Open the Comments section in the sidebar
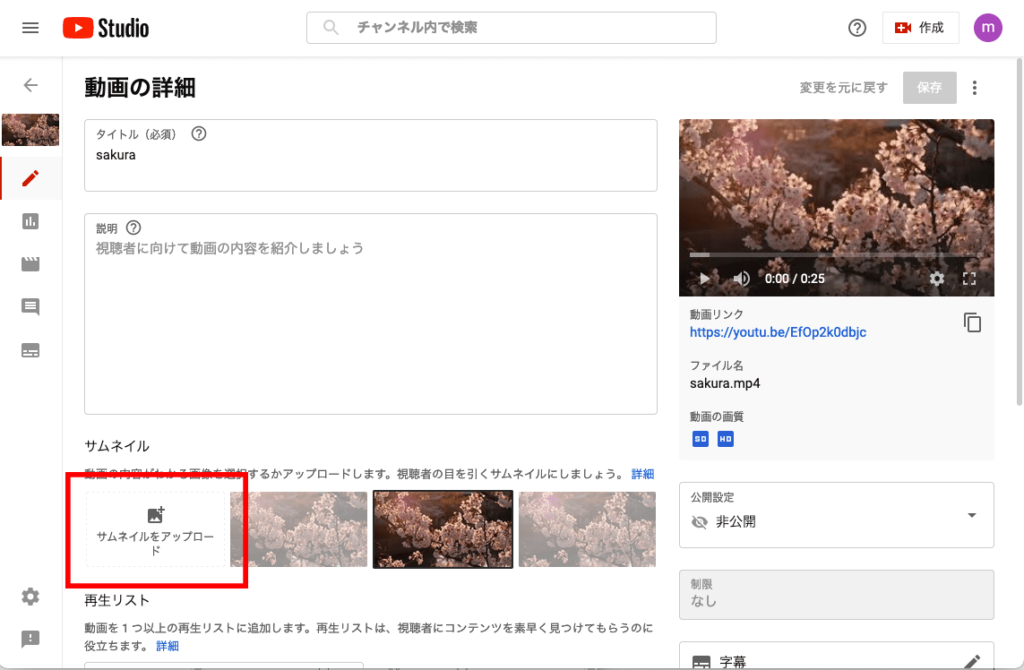The width and height of the screenshot is (1024, 670). pos(30,307)
